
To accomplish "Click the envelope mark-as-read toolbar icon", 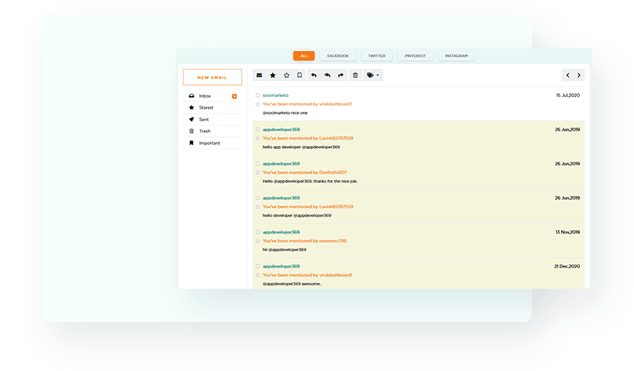I will coord(260,75).
